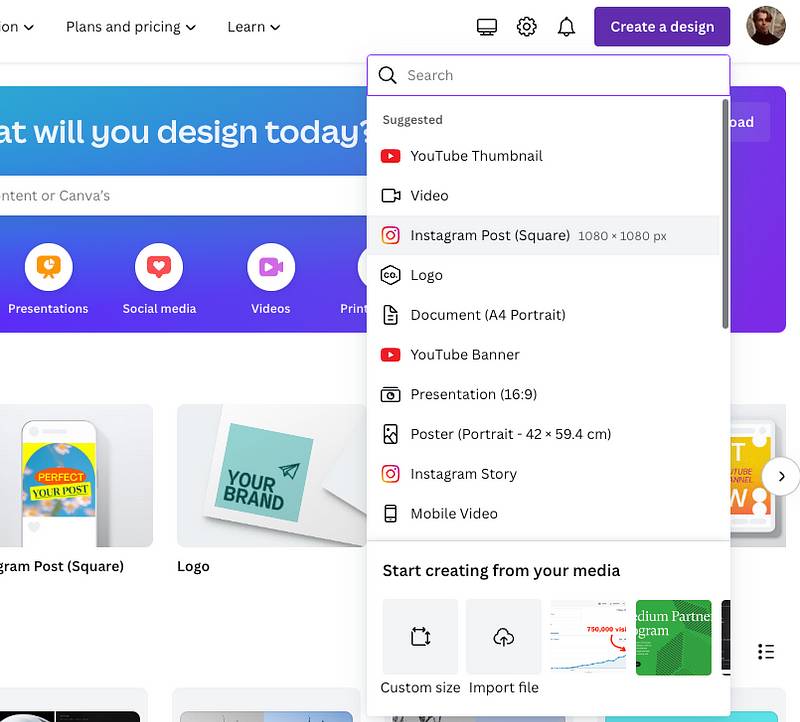This screenshot has height=722, width=800.
Task: Select Document (A4 Portrait) option
Action: [x=543, y=315]
